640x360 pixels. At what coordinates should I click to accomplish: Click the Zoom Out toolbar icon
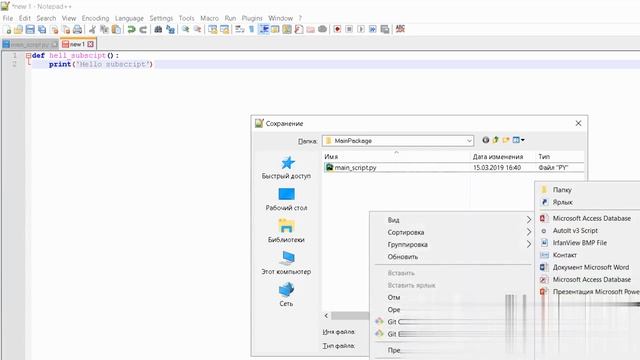click(198, 29)
